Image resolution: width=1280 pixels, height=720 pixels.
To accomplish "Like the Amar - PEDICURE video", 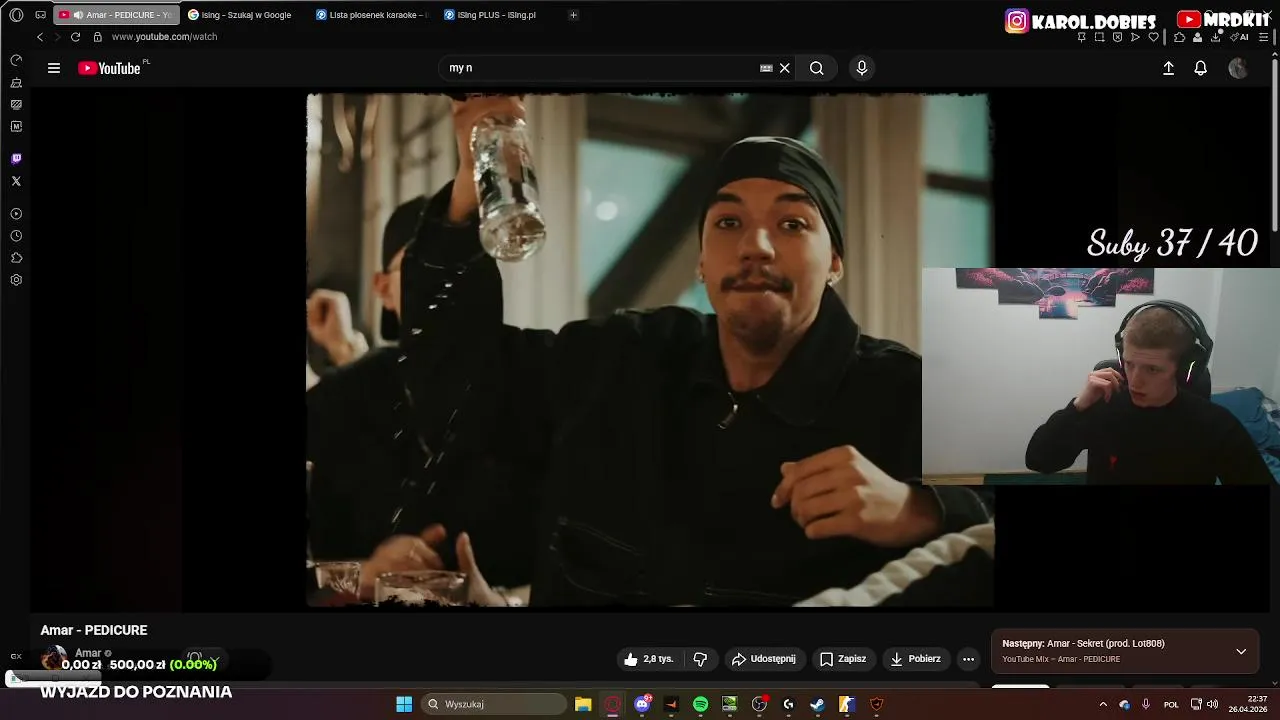I will 648,659.
